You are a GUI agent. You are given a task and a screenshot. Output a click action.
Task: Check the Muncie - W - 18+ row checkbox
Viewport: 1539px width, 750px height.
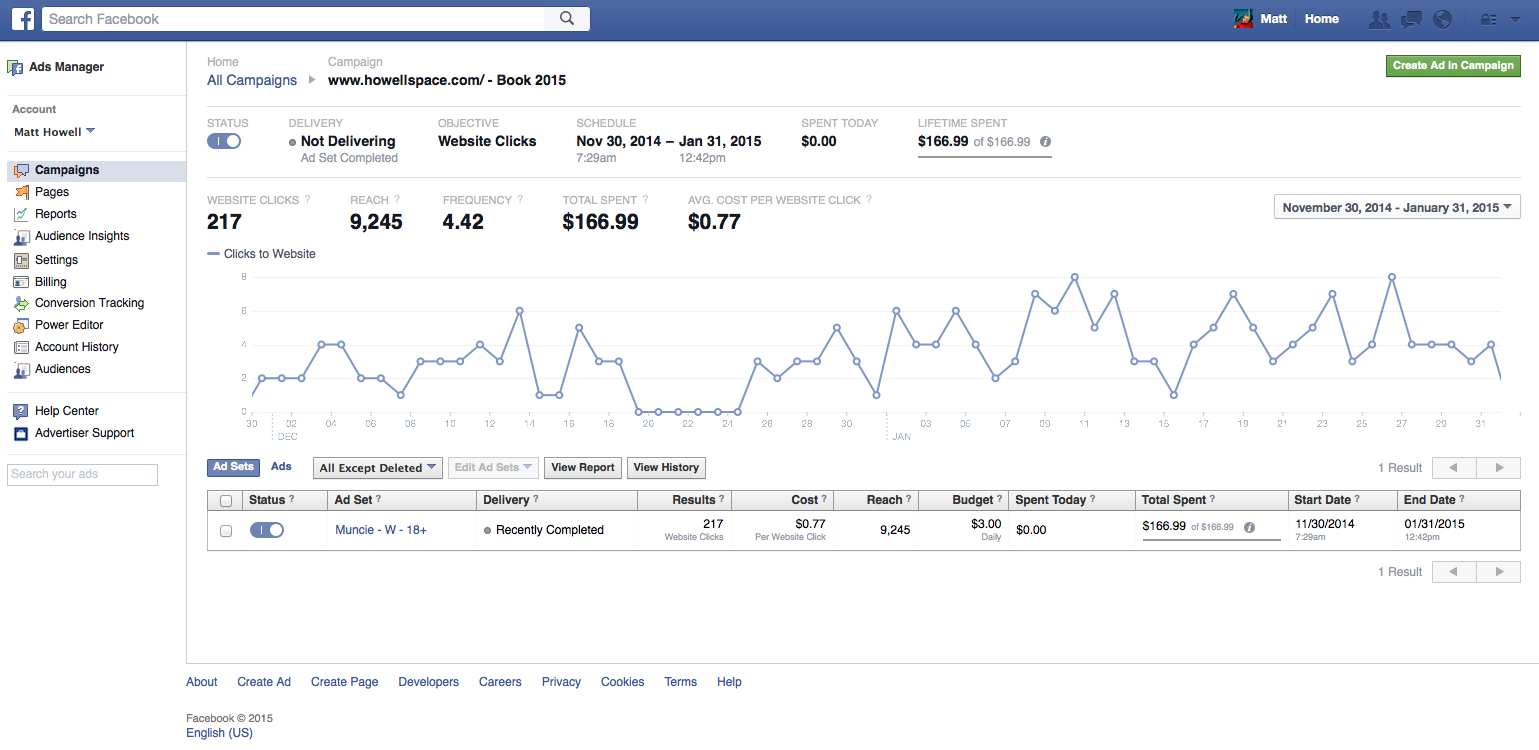226,531
